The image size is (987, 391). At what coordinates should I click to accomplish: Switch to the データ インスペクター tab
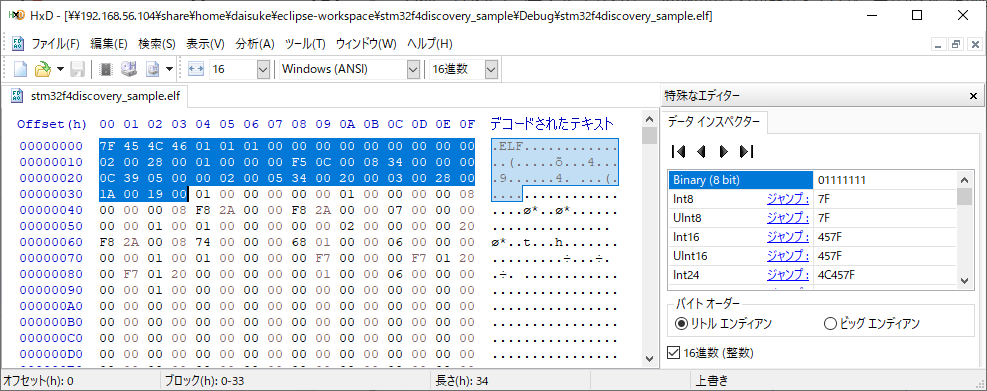pos(714,122)
